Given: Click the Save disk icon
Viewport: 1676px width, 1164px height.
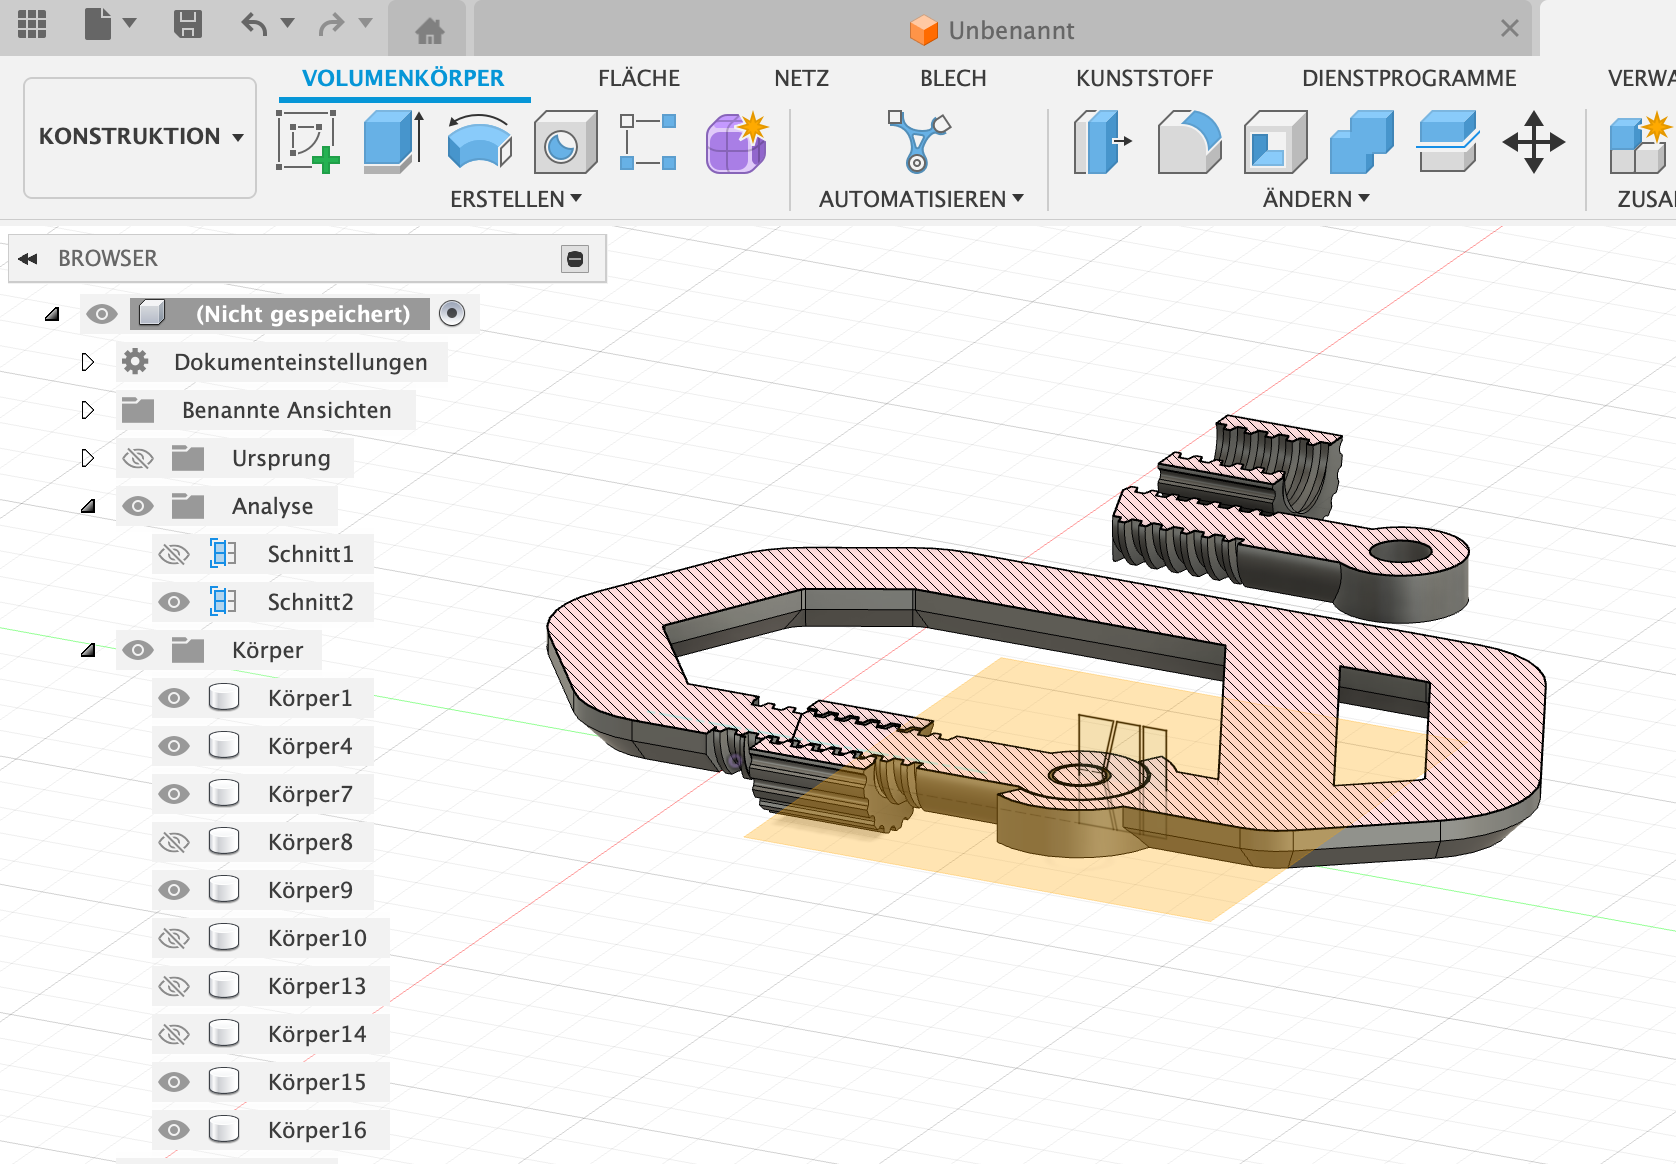Looking at the screenshot, I should pyautogui.click(x=188, y=24).
